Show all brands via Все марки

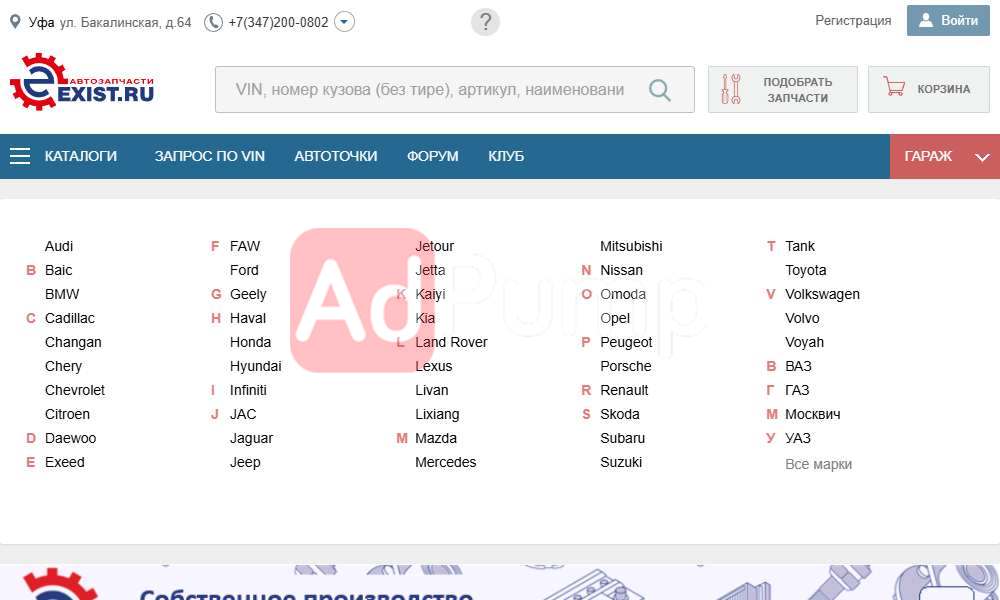(x=818, y=465)
